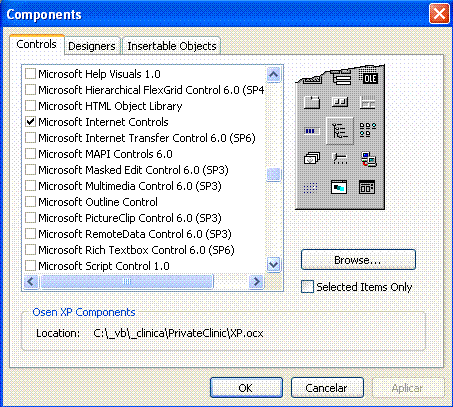Open the Insertable Objects tab

tap(172, 46)
